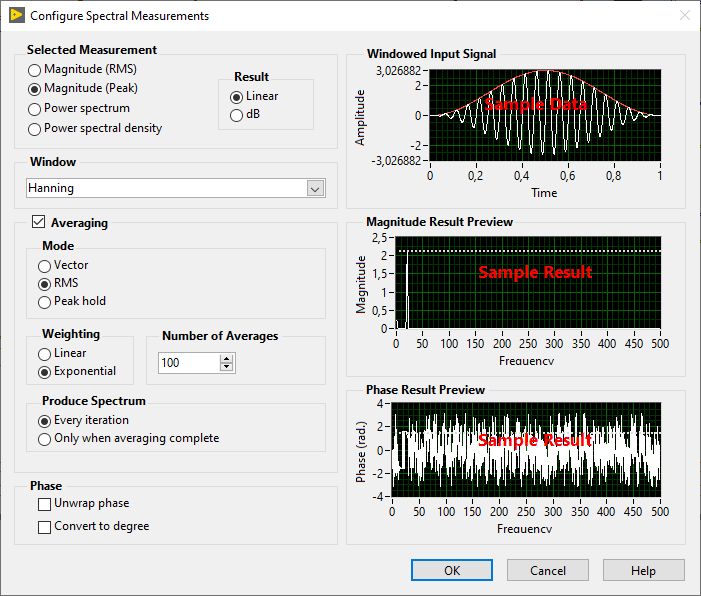This screenshot has height=596, width=701.
Task: Open the Hanning window dropdown arrow
Action: [315, 188]
